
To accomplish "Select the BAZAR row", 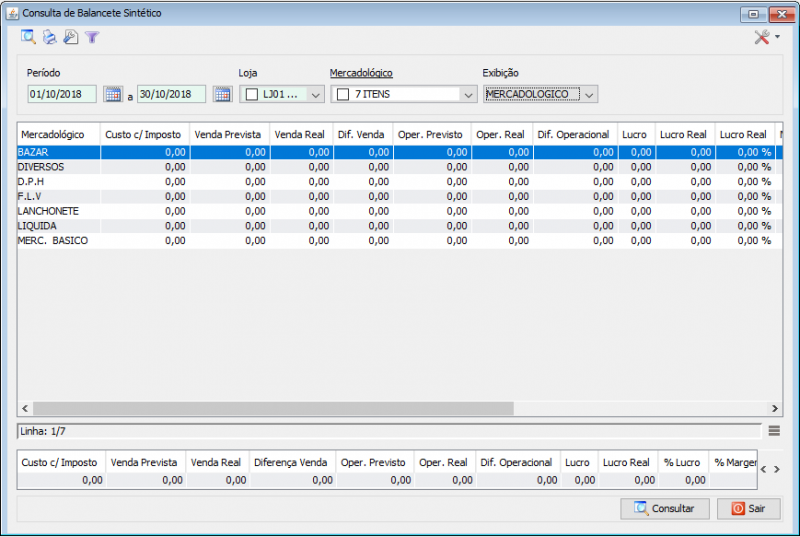I will 399,152.
